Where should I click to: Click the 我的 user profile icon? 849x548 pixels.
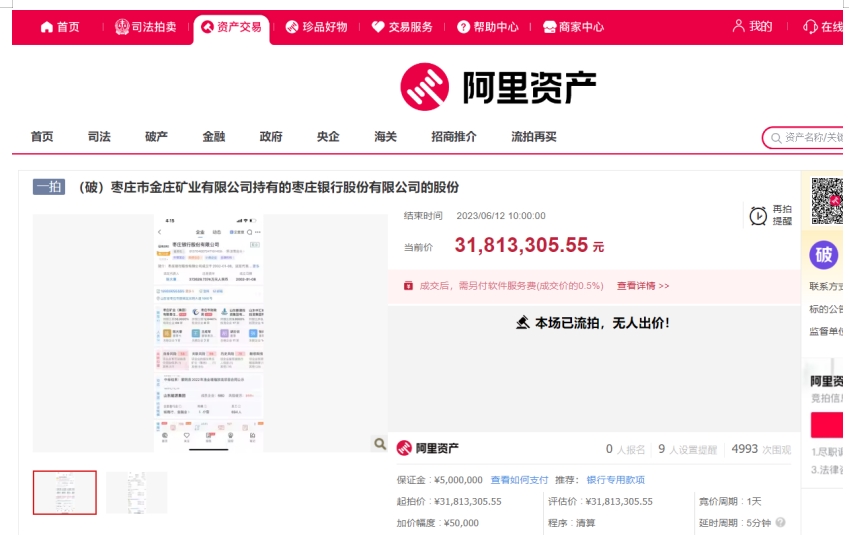739,26
